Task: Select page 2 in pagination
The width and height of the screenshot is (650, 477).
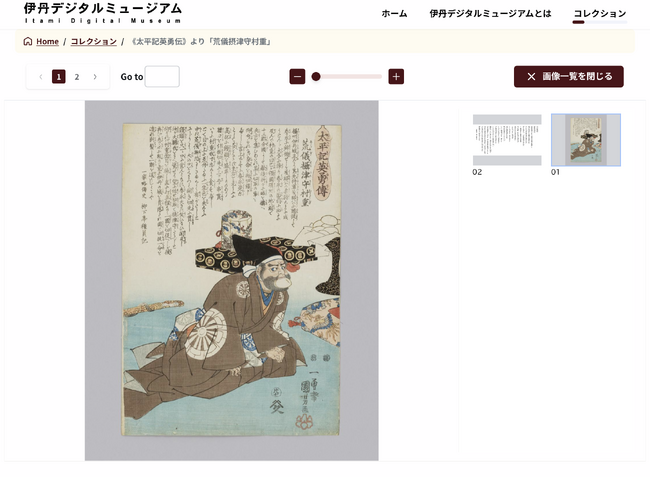Action: coord(77,77)
